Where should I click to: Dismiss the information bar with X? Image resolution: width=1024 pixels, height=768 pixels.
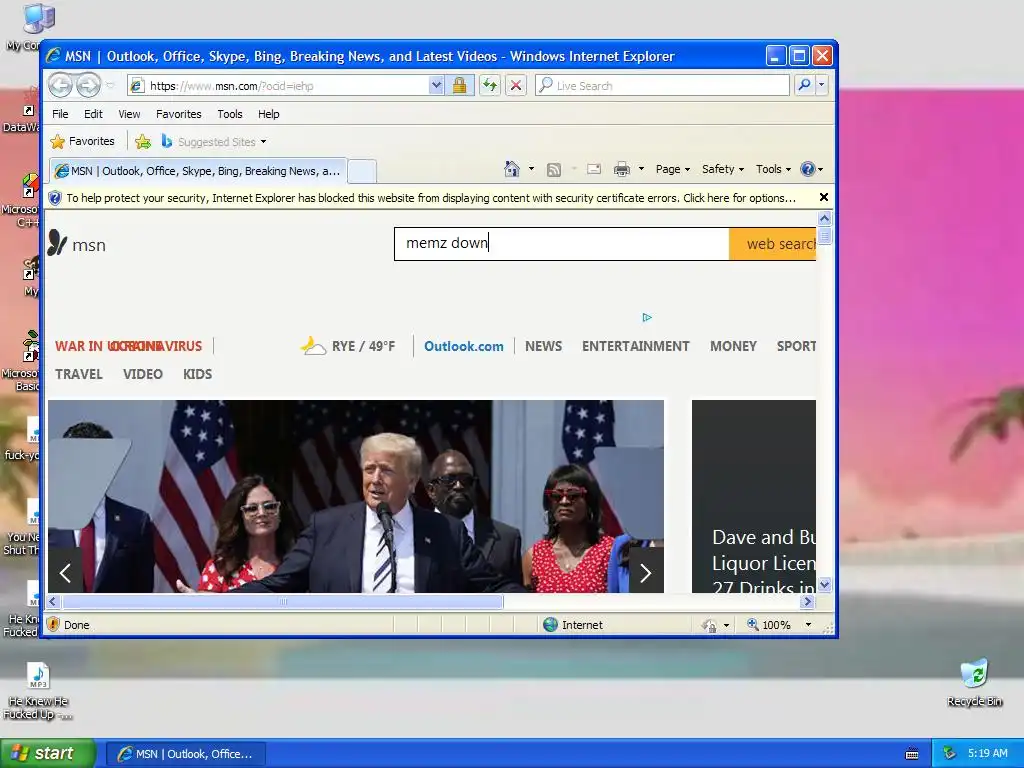click(x=824, y=197)
